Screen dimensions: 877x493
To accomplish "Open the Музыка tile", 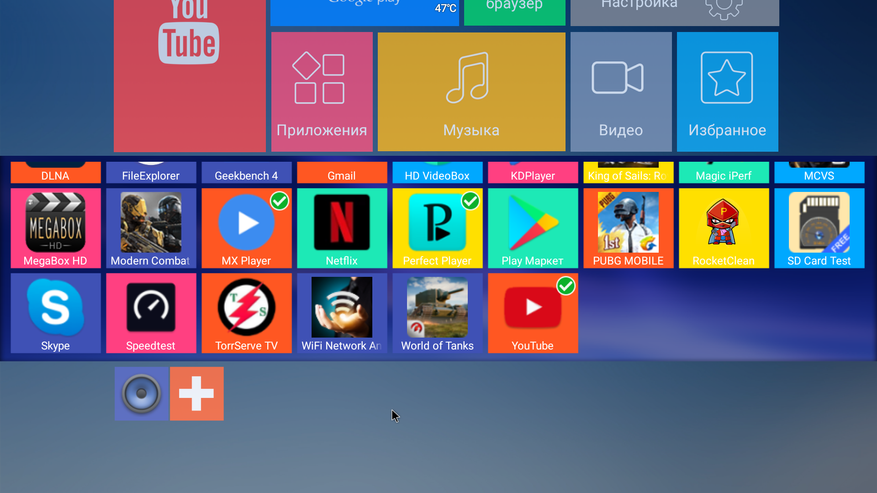I will [x=471, y=92].
